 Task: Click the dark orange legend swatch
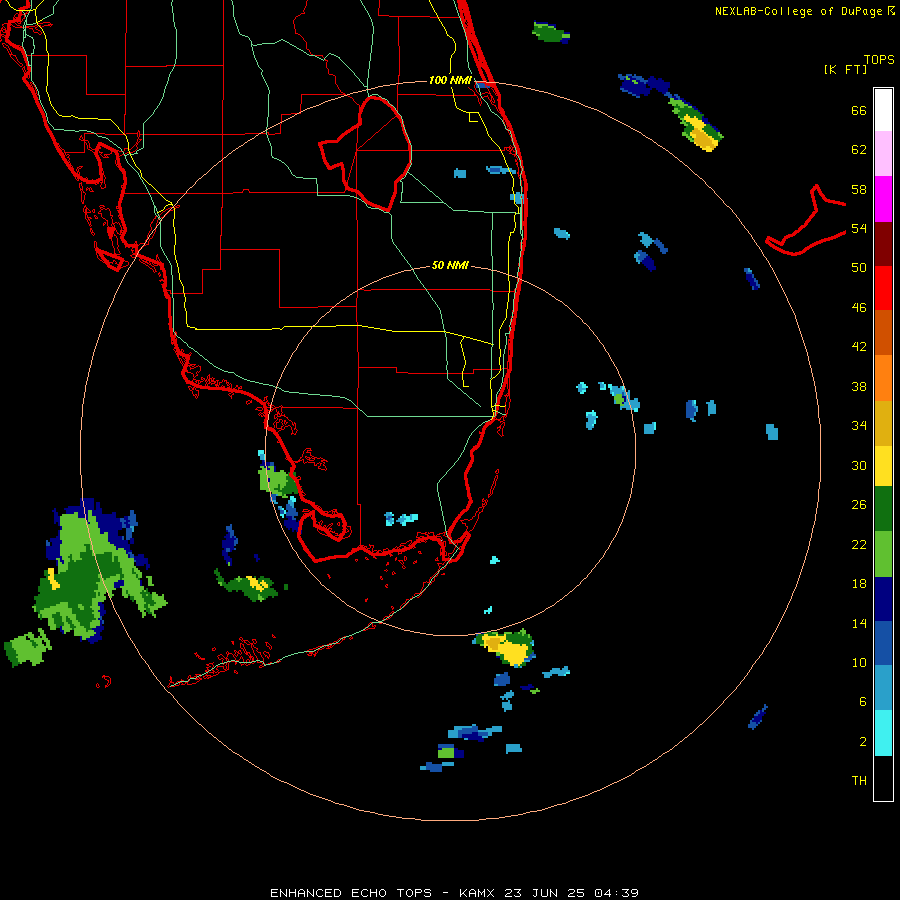883,332
